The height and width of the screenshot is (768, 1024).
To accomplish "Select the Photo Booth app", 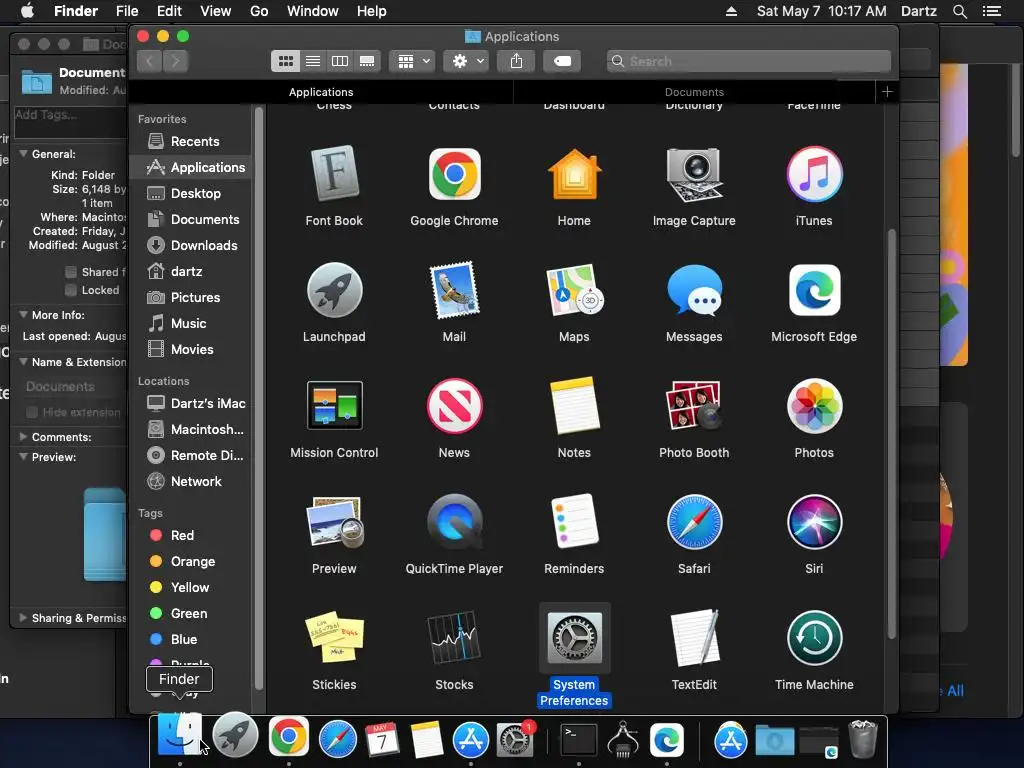I will pyautogui.click(x=694, y=406).
